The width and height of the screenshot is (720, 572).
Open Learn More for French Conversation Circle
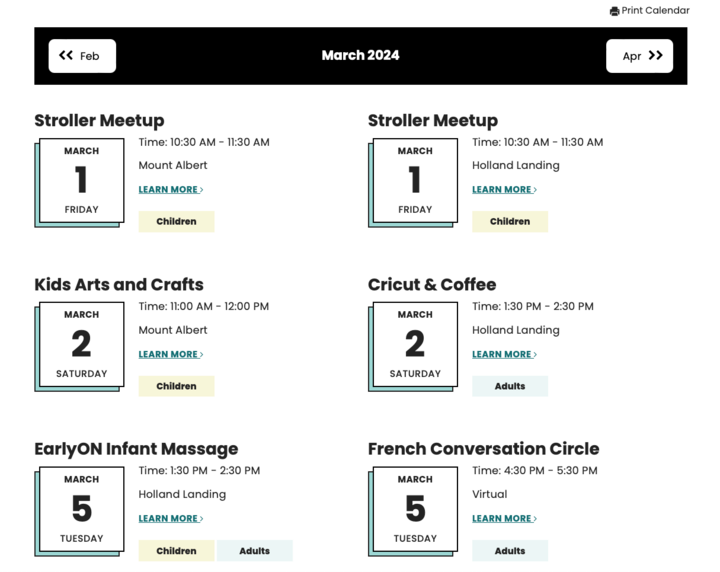coord(504,518)
